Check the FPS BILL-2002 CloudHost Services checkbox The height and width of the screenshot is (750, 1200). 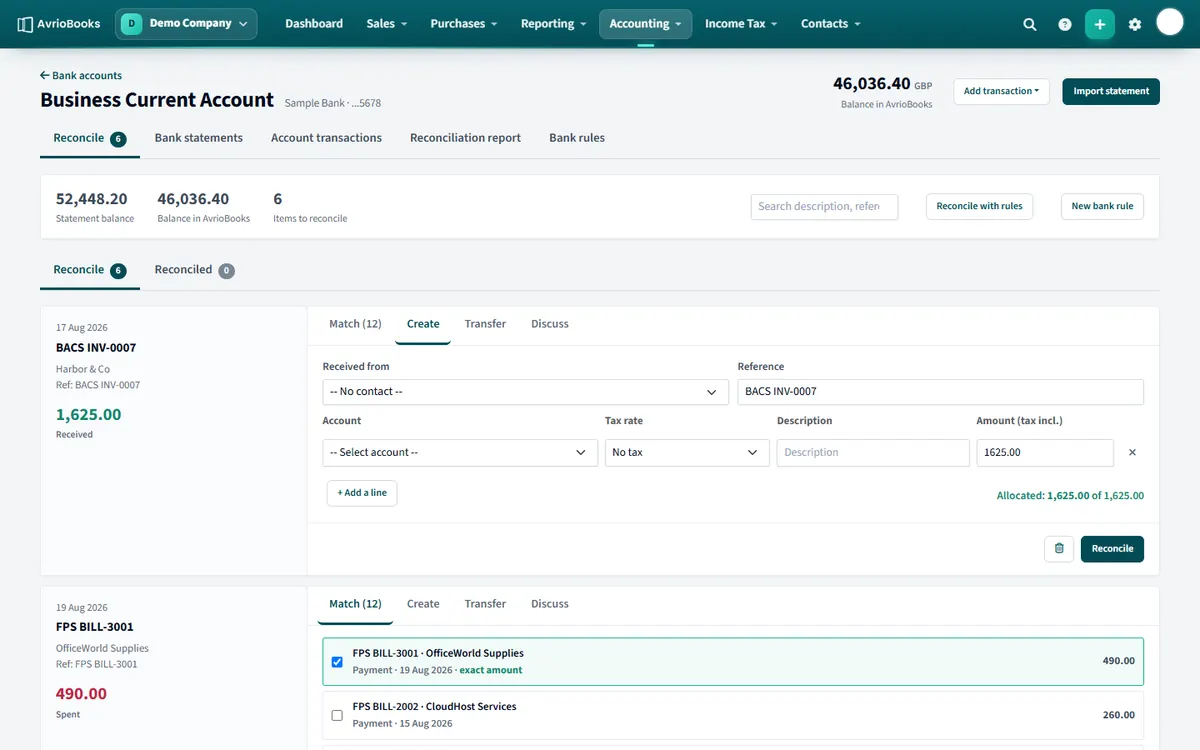[x=337, y=715]
